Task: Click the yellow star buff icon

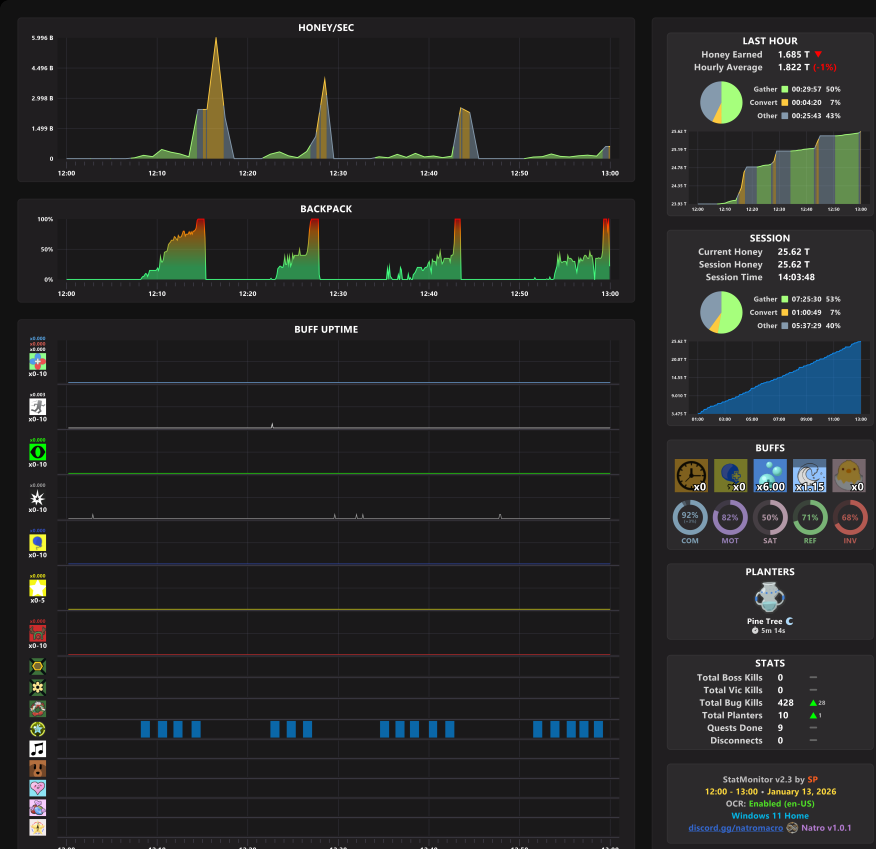Action: click(x=37, y=588)
